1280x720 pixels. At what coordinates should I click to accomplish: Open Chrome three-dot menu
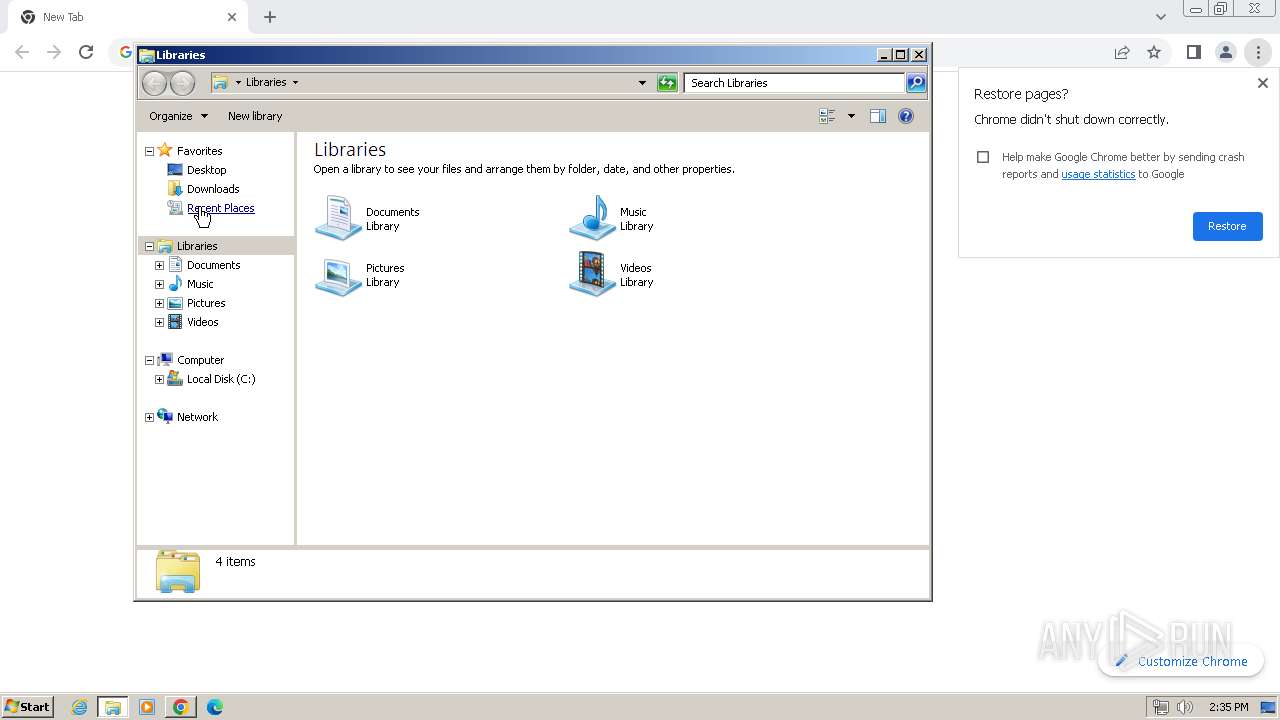click(1258, 52)
